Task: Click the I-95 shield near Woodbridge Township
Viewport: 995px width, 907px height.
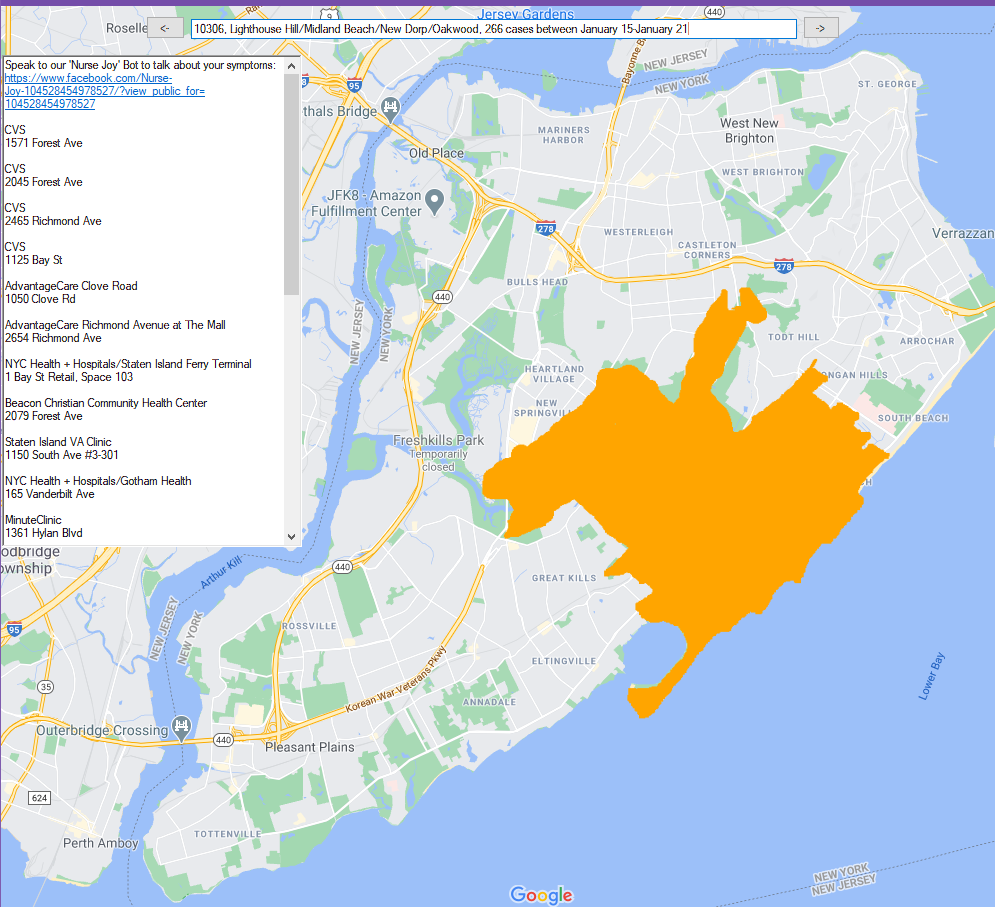Action: coord(14,628)
